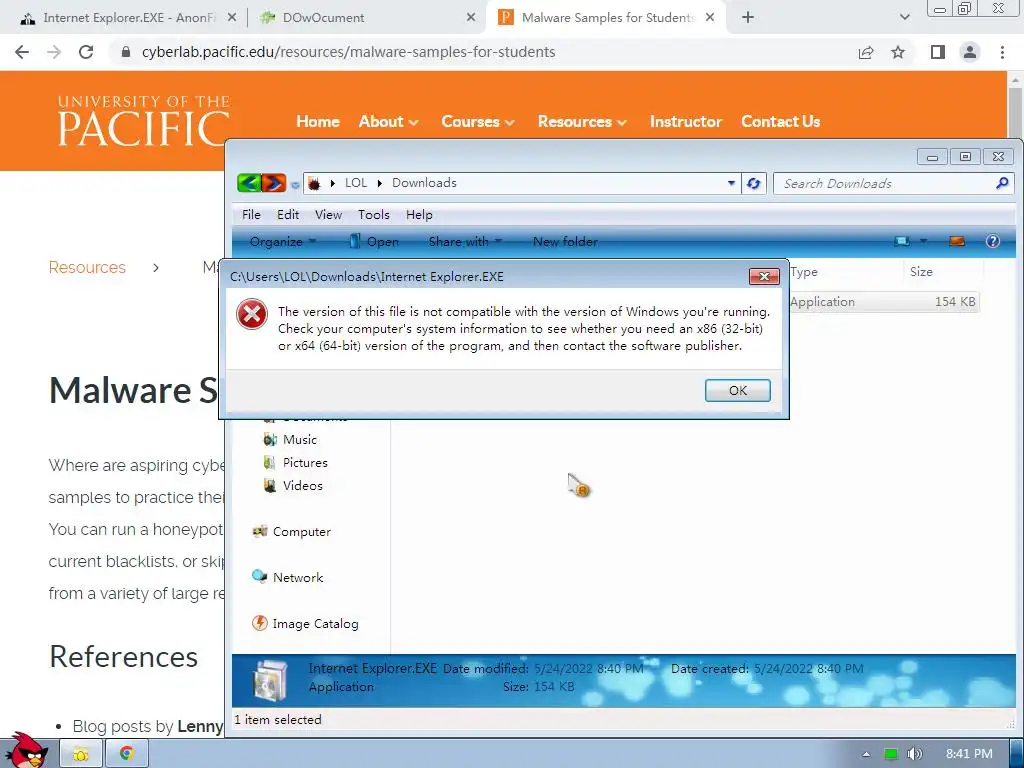Open address bar history dropdown arrow
The width and height of the screenshot is (1024, 768).
pos(731,184)
